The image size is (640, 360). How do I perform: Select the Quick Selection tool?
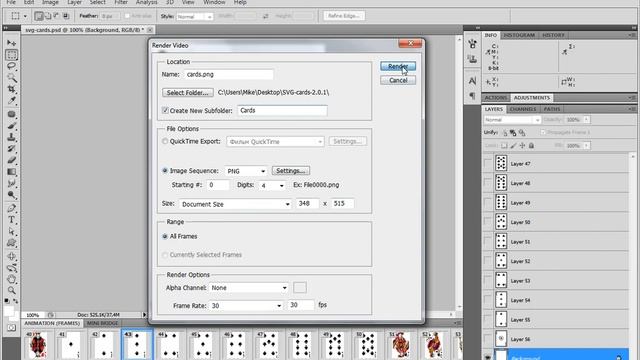[x=11, y=78]
